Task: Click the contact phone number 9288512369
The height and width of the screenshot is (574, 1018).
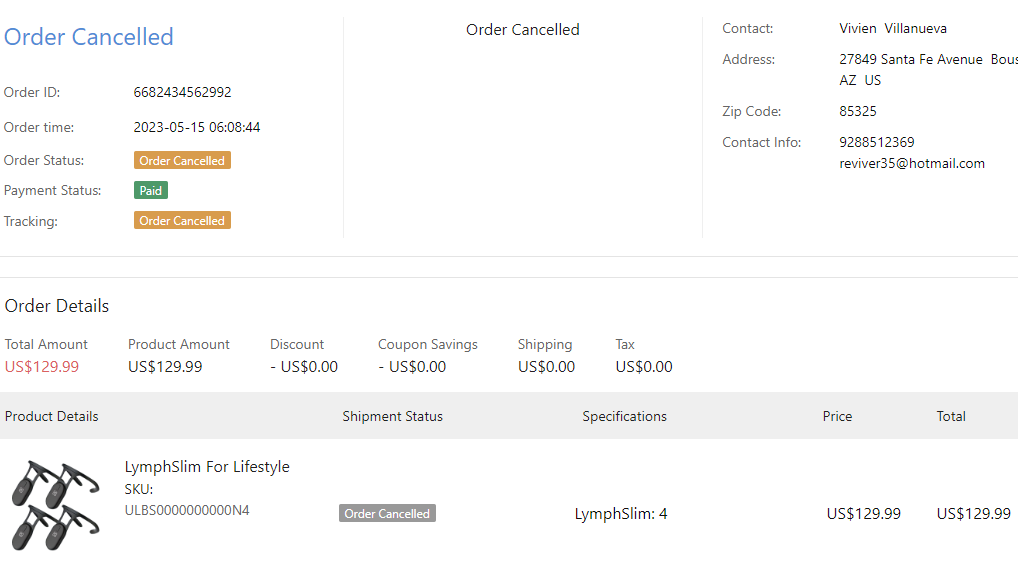Action: coord(877,142)
